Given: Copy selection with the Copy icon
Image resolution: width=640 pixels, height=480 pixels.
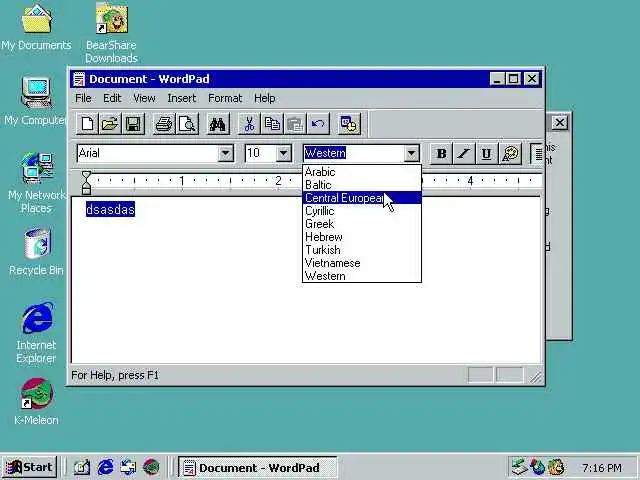Looking at the screenshot, I should click(x=272, y=124).
